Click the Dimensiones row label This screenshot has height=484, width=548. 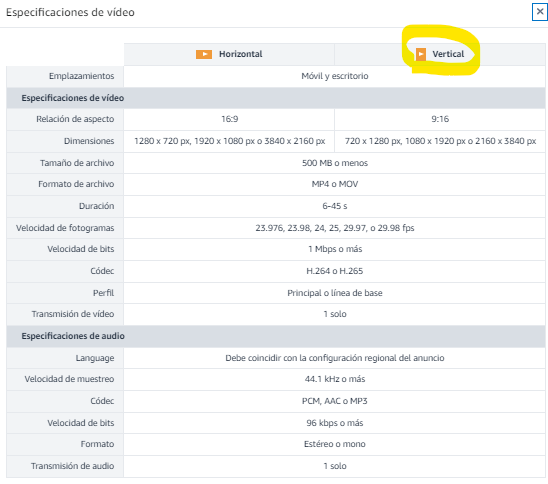point(89,141)
